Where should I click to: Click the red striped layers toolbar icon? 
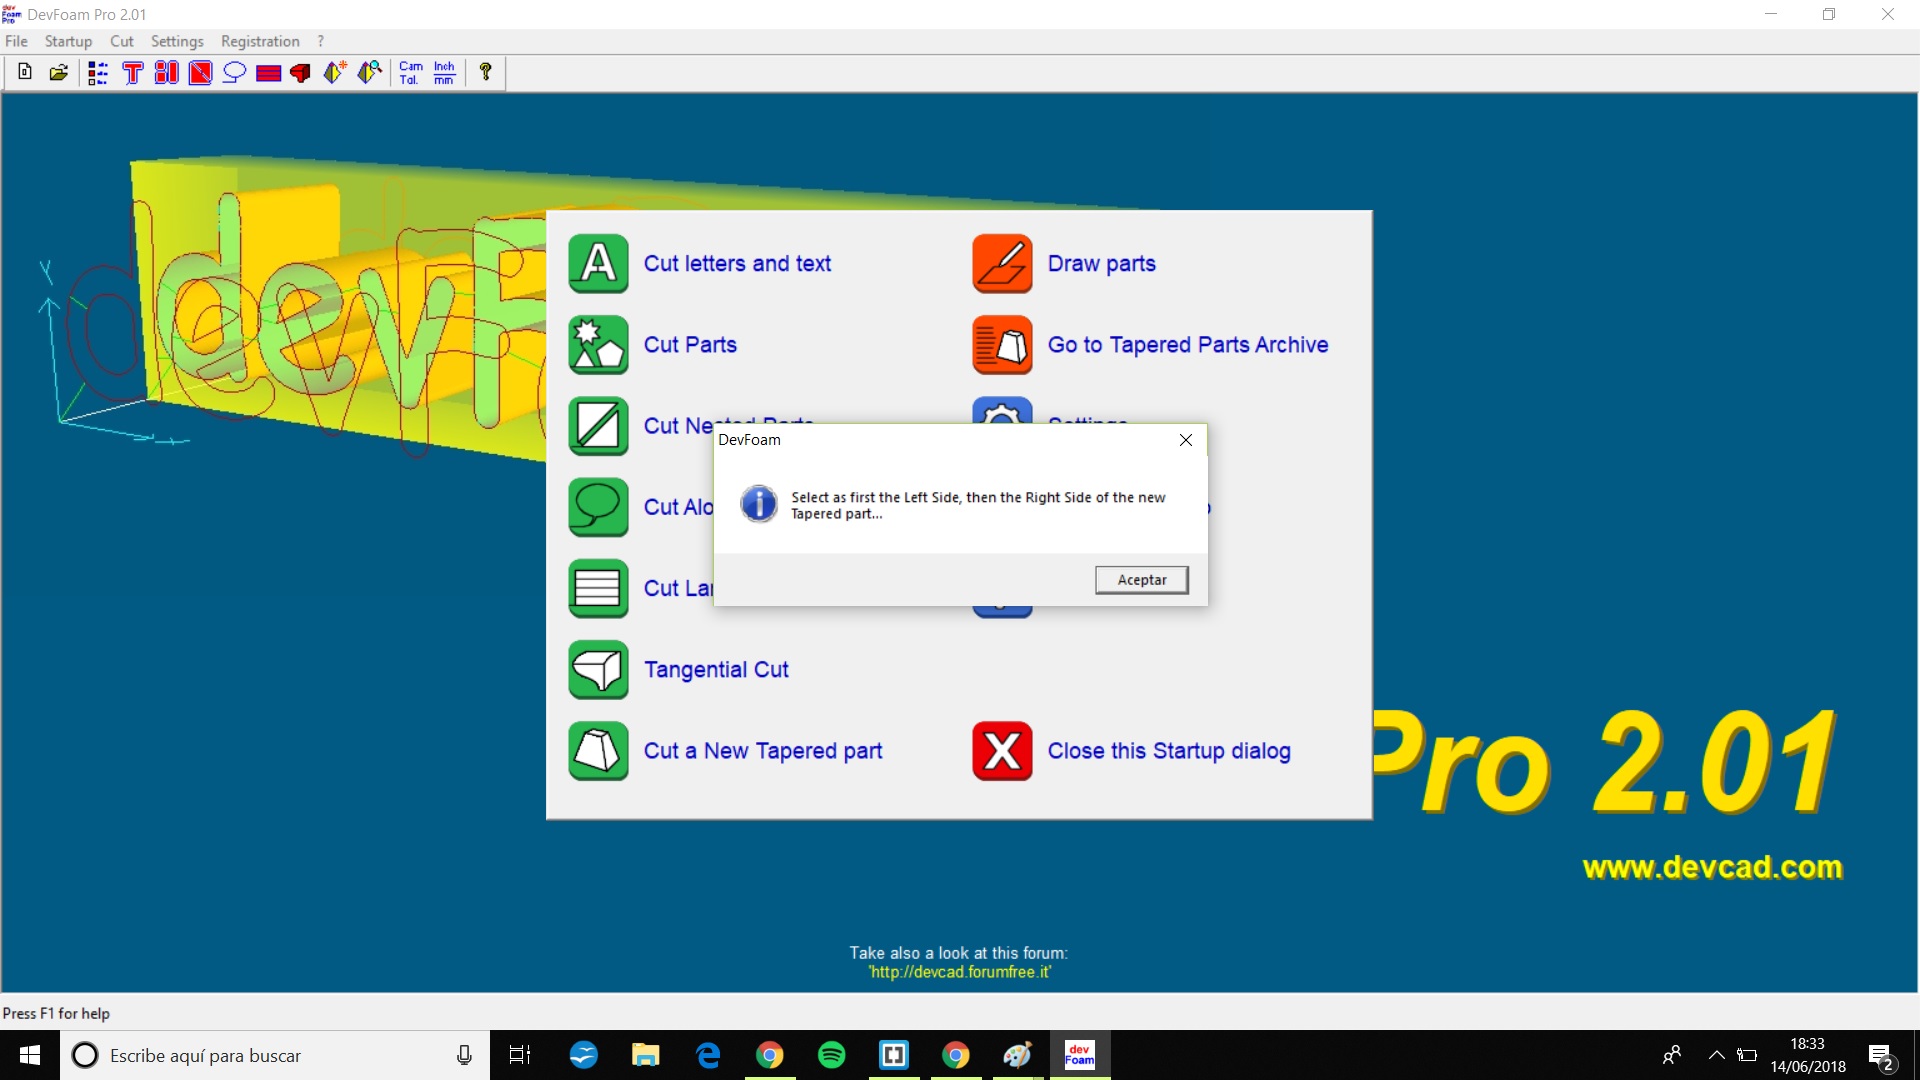267,72
